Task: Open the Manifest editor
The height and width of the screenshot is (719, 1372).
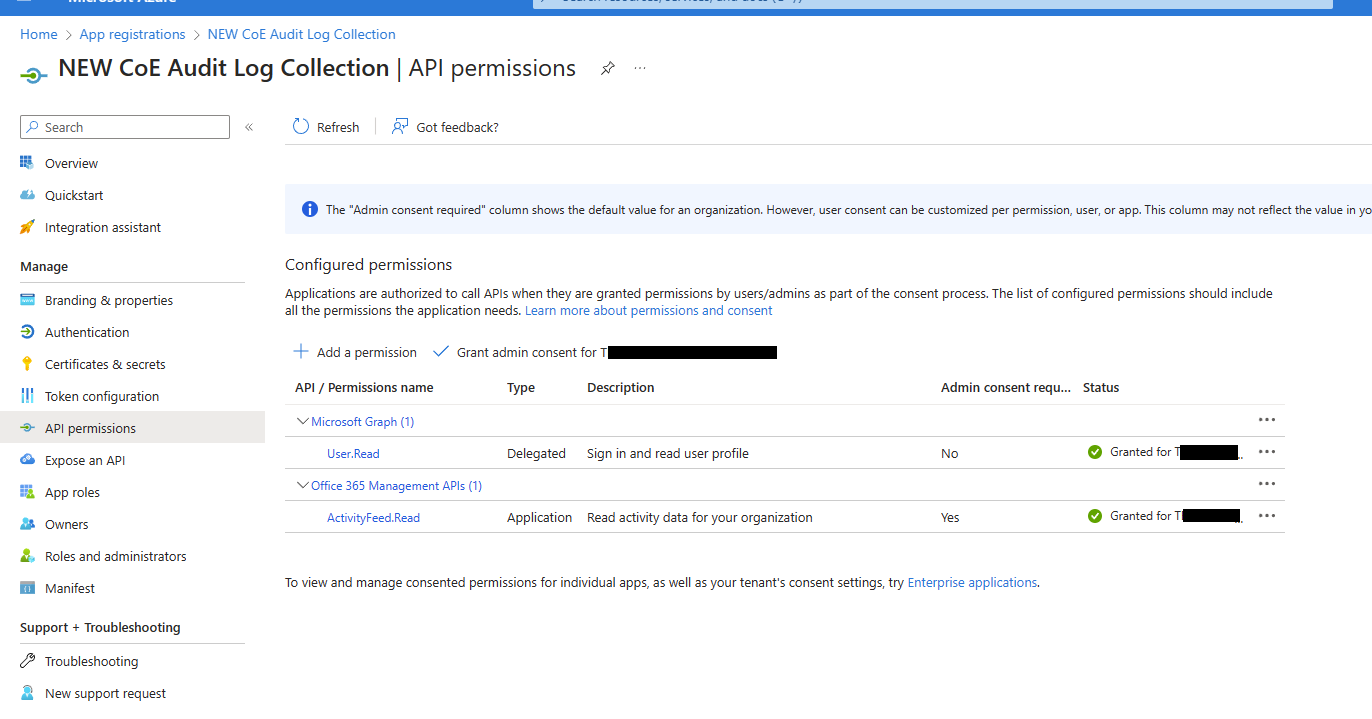Action: (70, 587)
